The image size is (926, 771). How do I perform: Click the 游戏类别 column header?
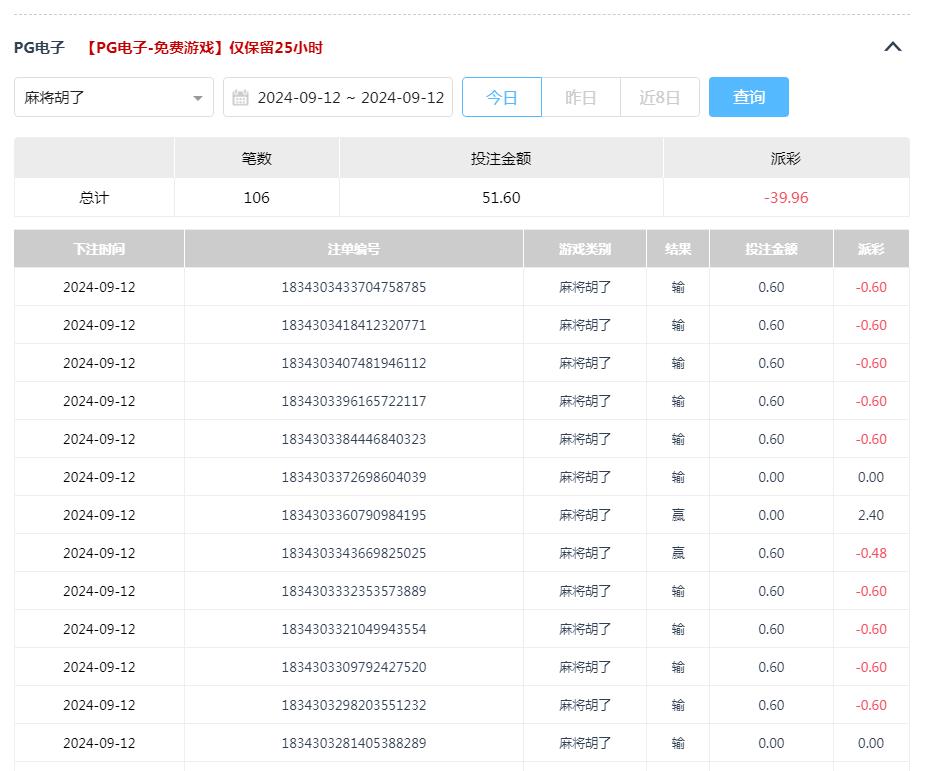coord(585,249)
